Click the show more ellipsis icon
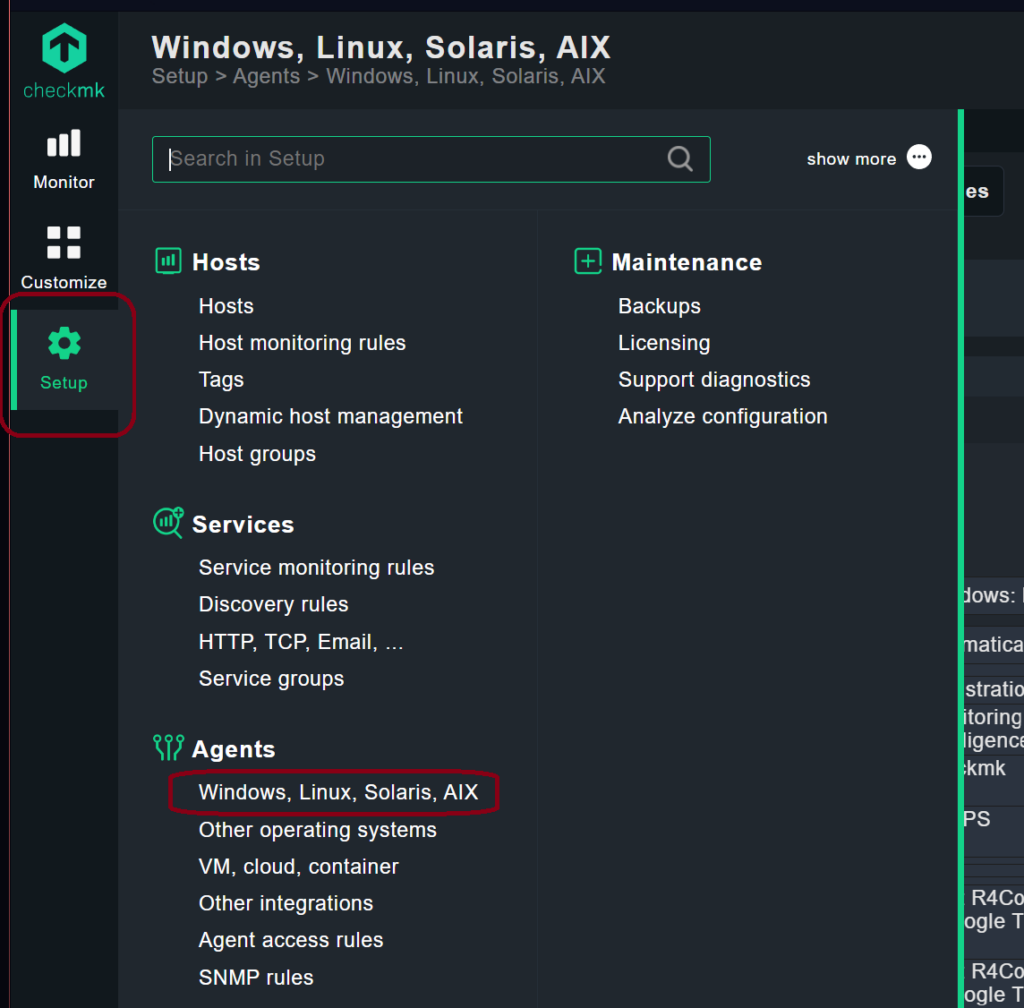This screenshot has width=1024, height=1008. coord(919,157)
